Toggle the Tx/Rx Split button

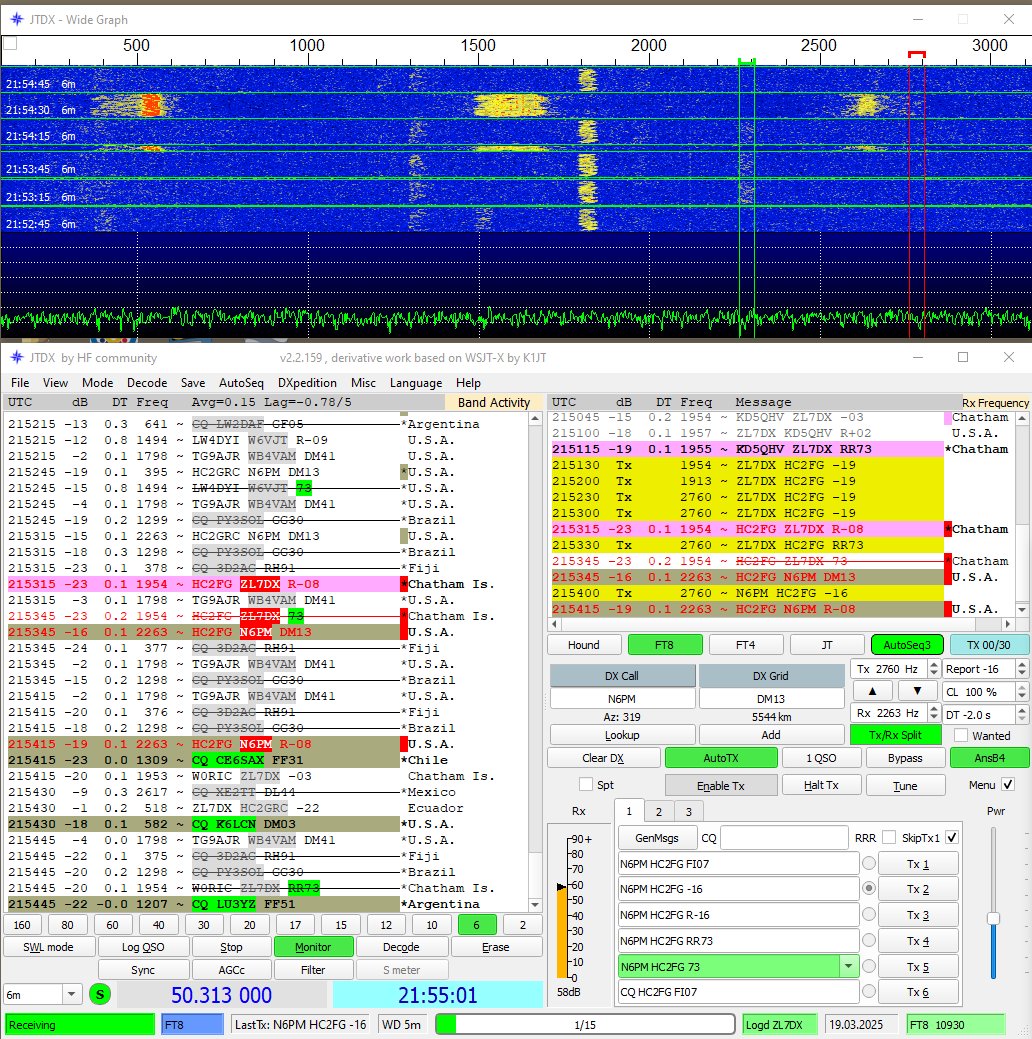pos(895,735)
